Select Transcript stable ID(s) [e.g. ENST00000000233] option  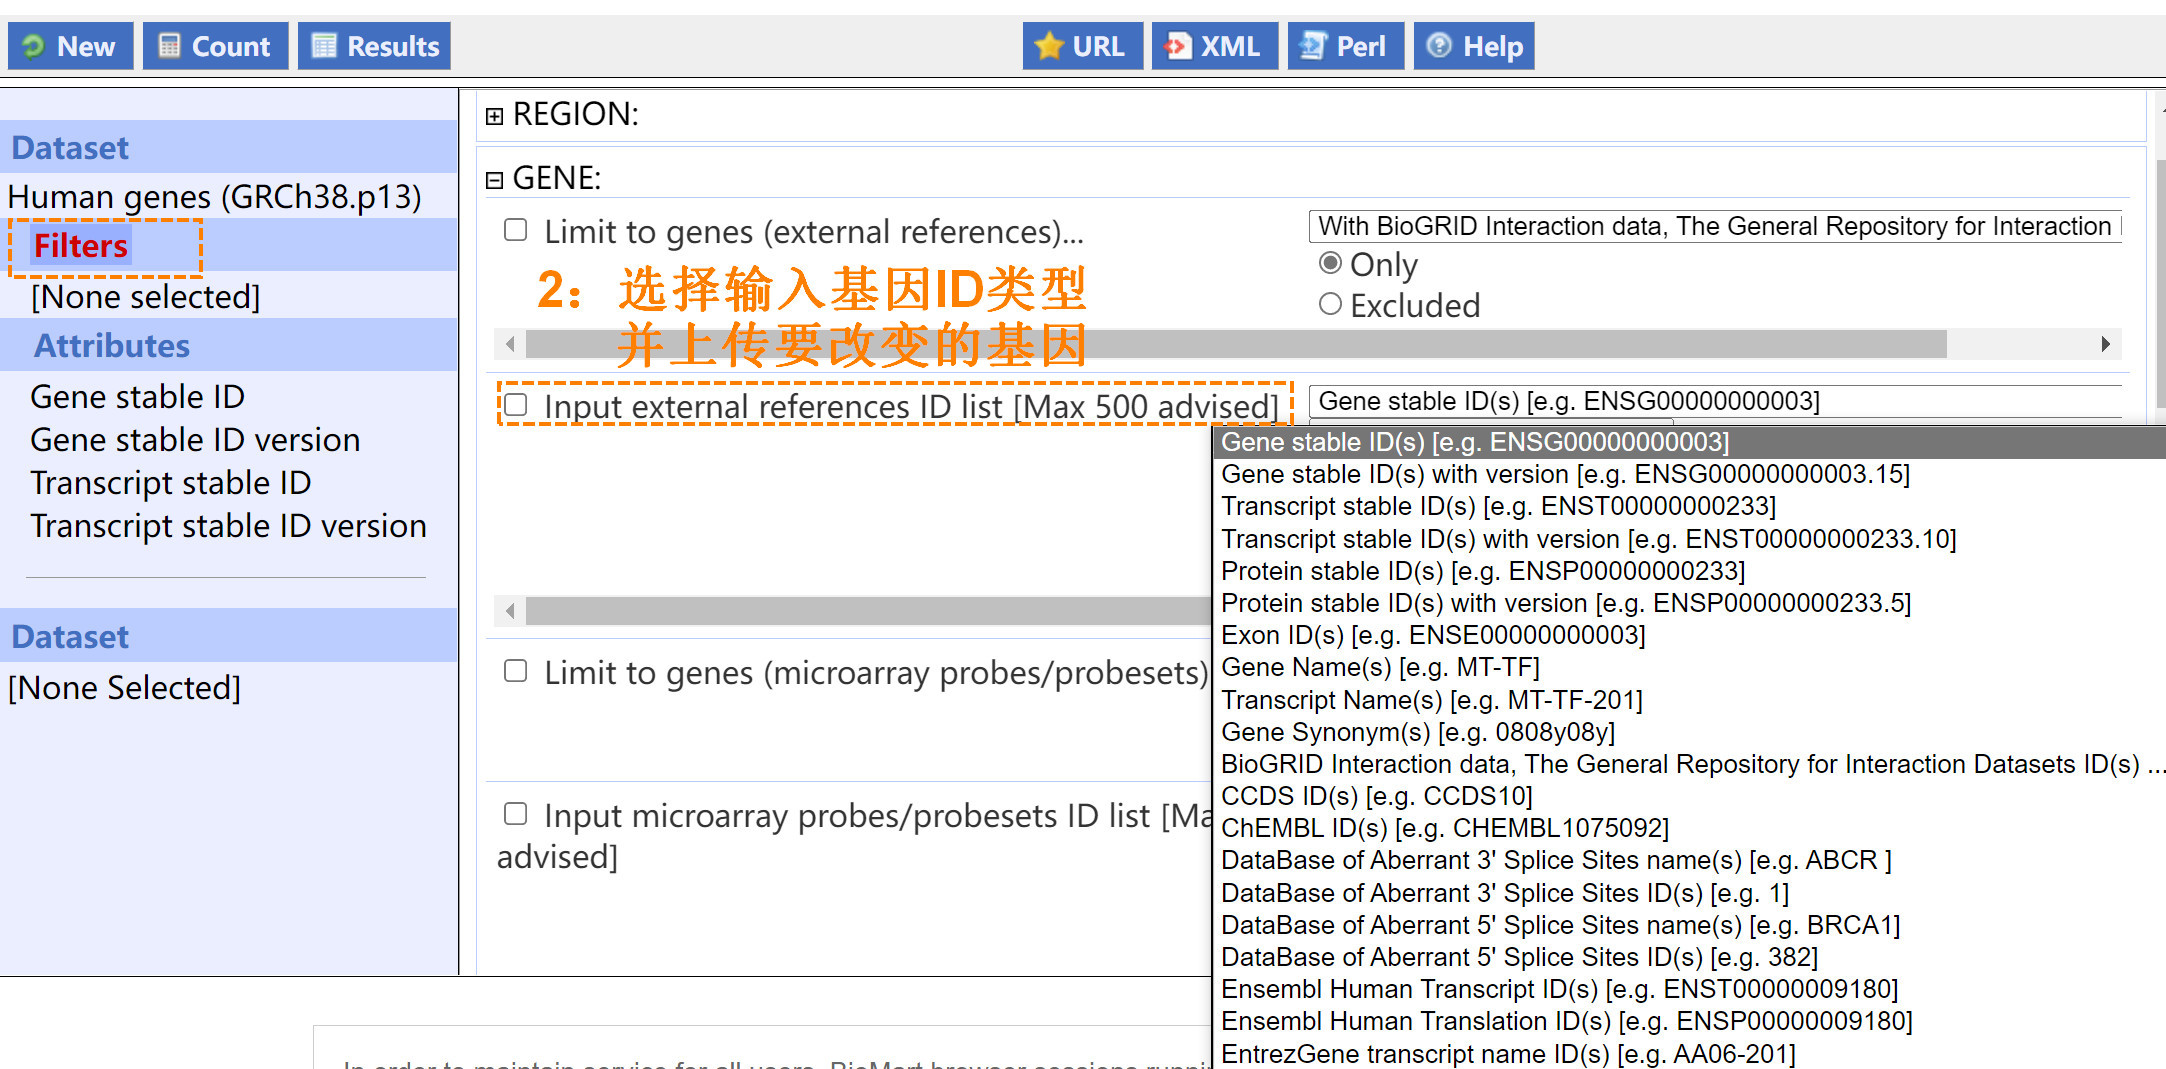tap(1689, 506)
